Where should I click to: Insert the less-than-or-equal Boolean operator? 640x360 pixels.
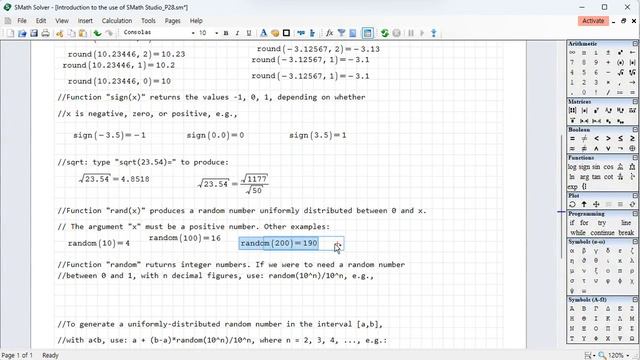[620, 139]
